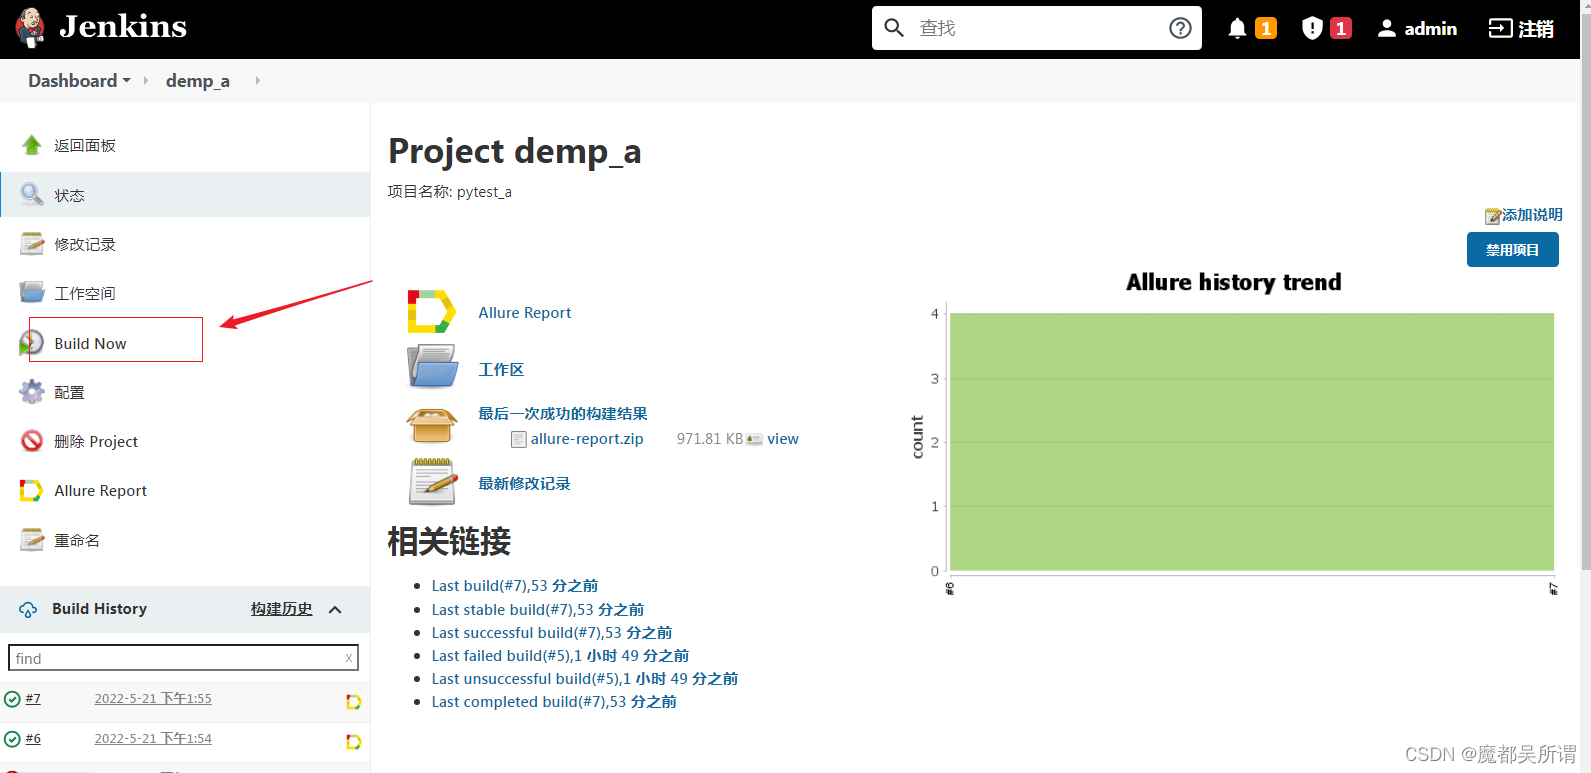The height and width of the screenshot is (773, 1591).
Task: Click the 重命名 notepad icon
Action: (x=32, y=539)
